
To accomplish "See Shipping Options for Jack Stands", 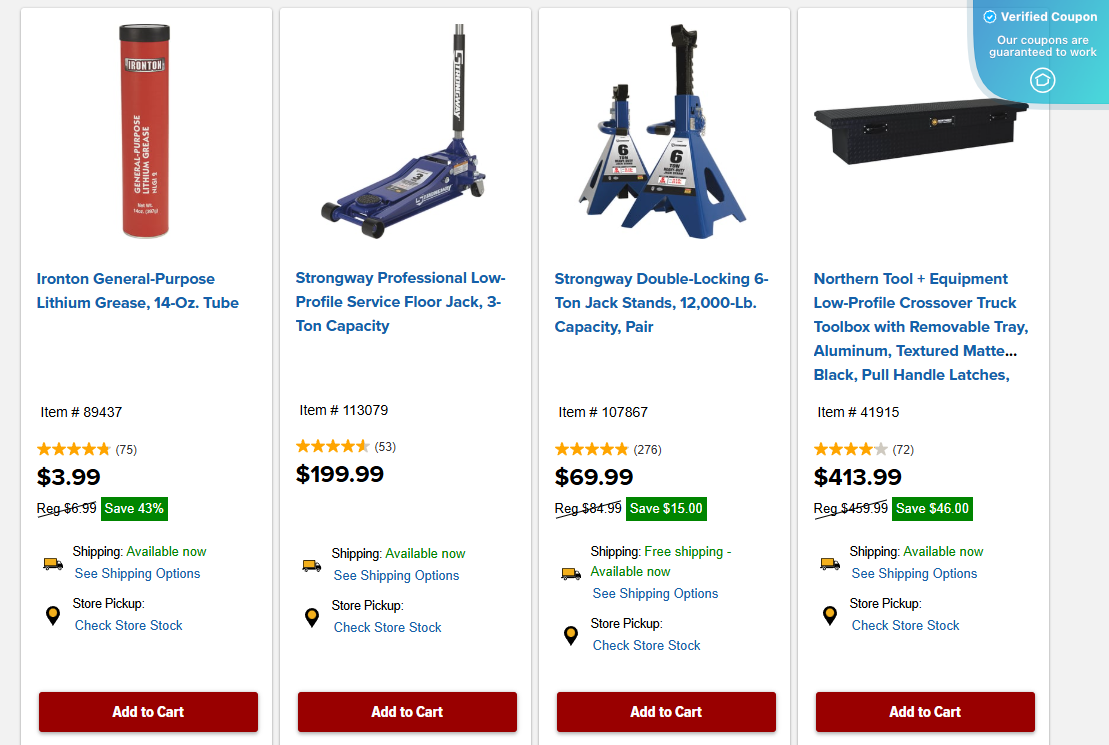I will [655, 593].
